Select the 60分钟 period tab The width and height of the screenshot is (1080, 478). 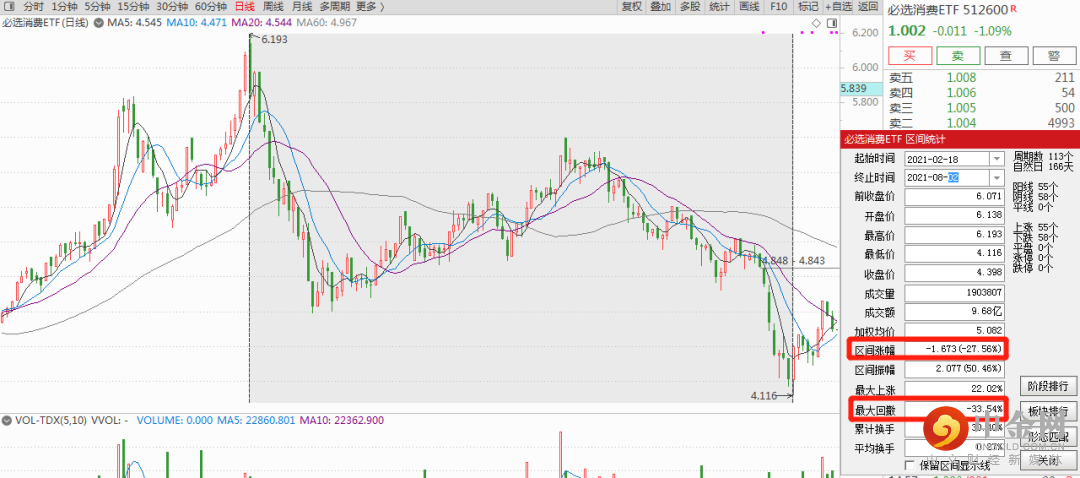coord(211,6)
